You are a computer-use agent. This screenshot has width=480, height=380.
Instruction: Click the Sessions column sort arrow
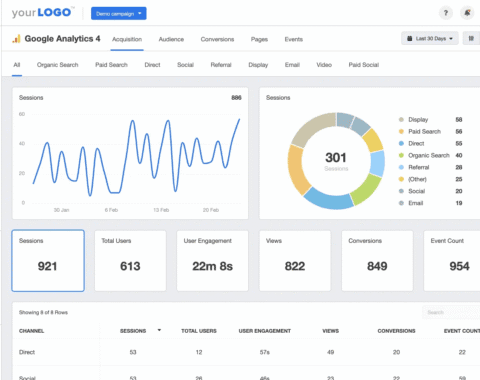pyautogui.click(x=159, y=330)
